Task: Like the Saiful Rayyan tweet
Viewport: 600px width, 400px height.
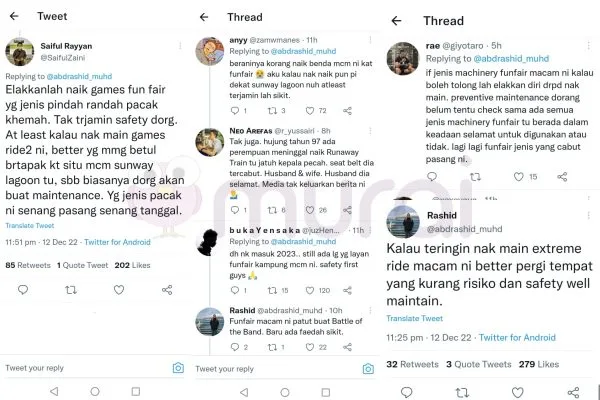Action: click(x=119, y=290)
